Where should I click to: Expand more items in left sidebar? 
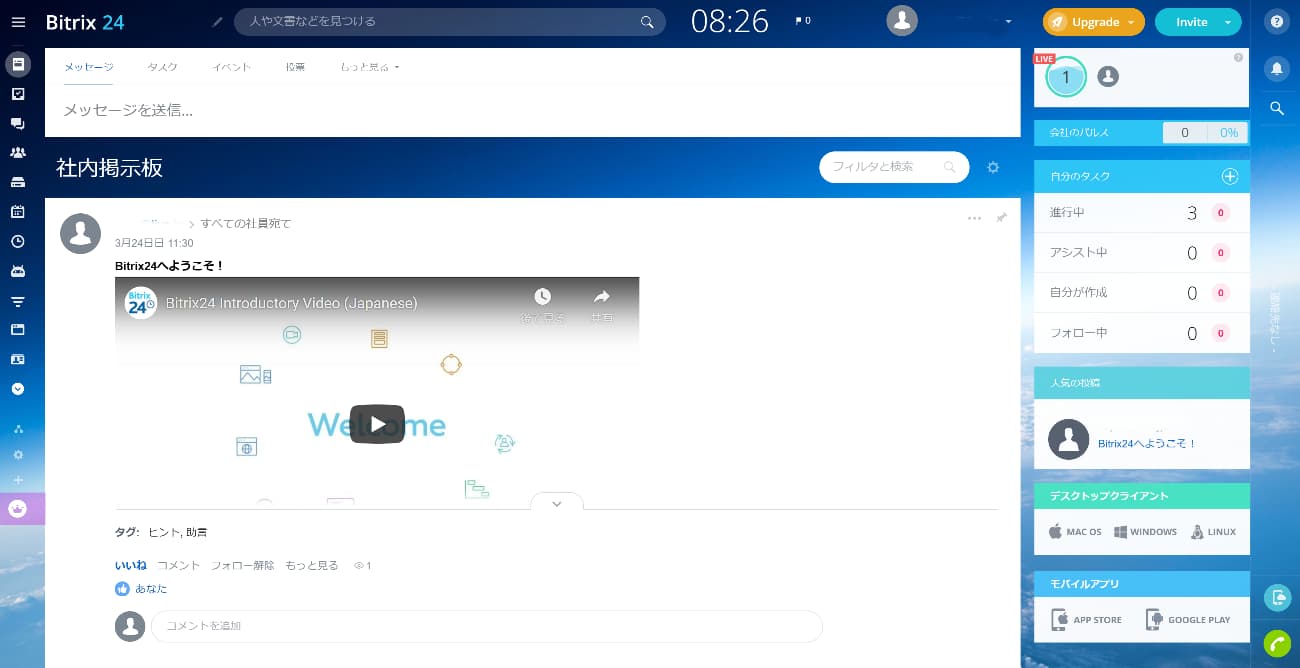click(18, 388)
